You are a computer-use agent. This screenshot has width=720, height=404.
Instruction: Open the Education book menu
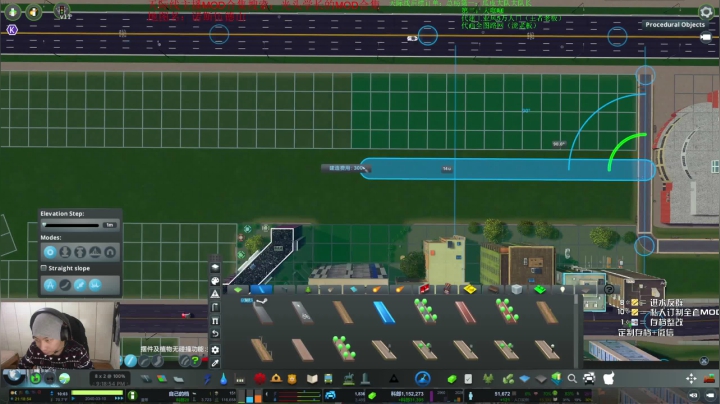click(312, 379)
